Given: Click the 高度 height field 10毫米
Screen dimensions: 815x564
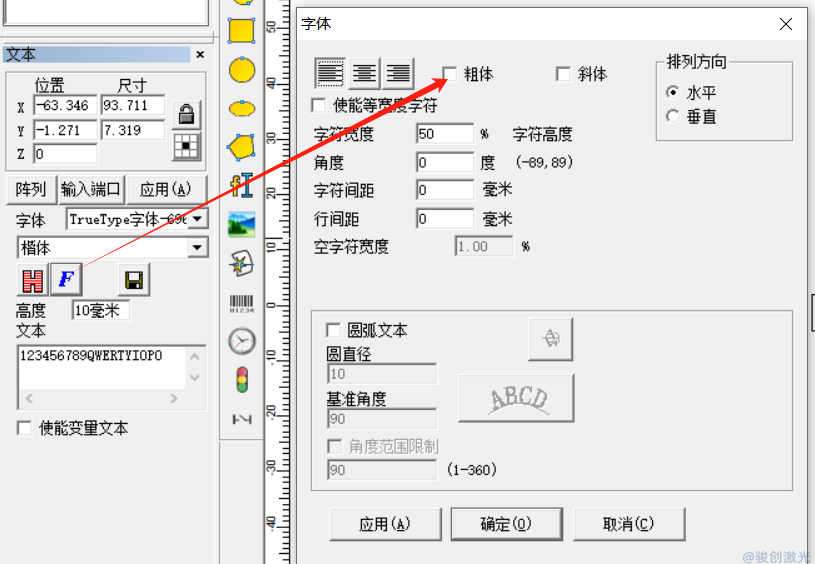Looking at the screenshot, I should point(101,311).
